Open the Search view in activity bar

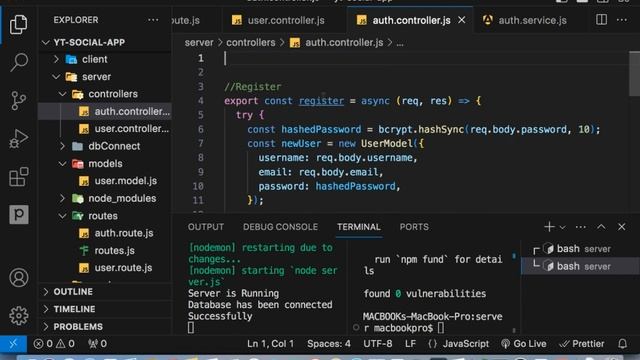18,62
